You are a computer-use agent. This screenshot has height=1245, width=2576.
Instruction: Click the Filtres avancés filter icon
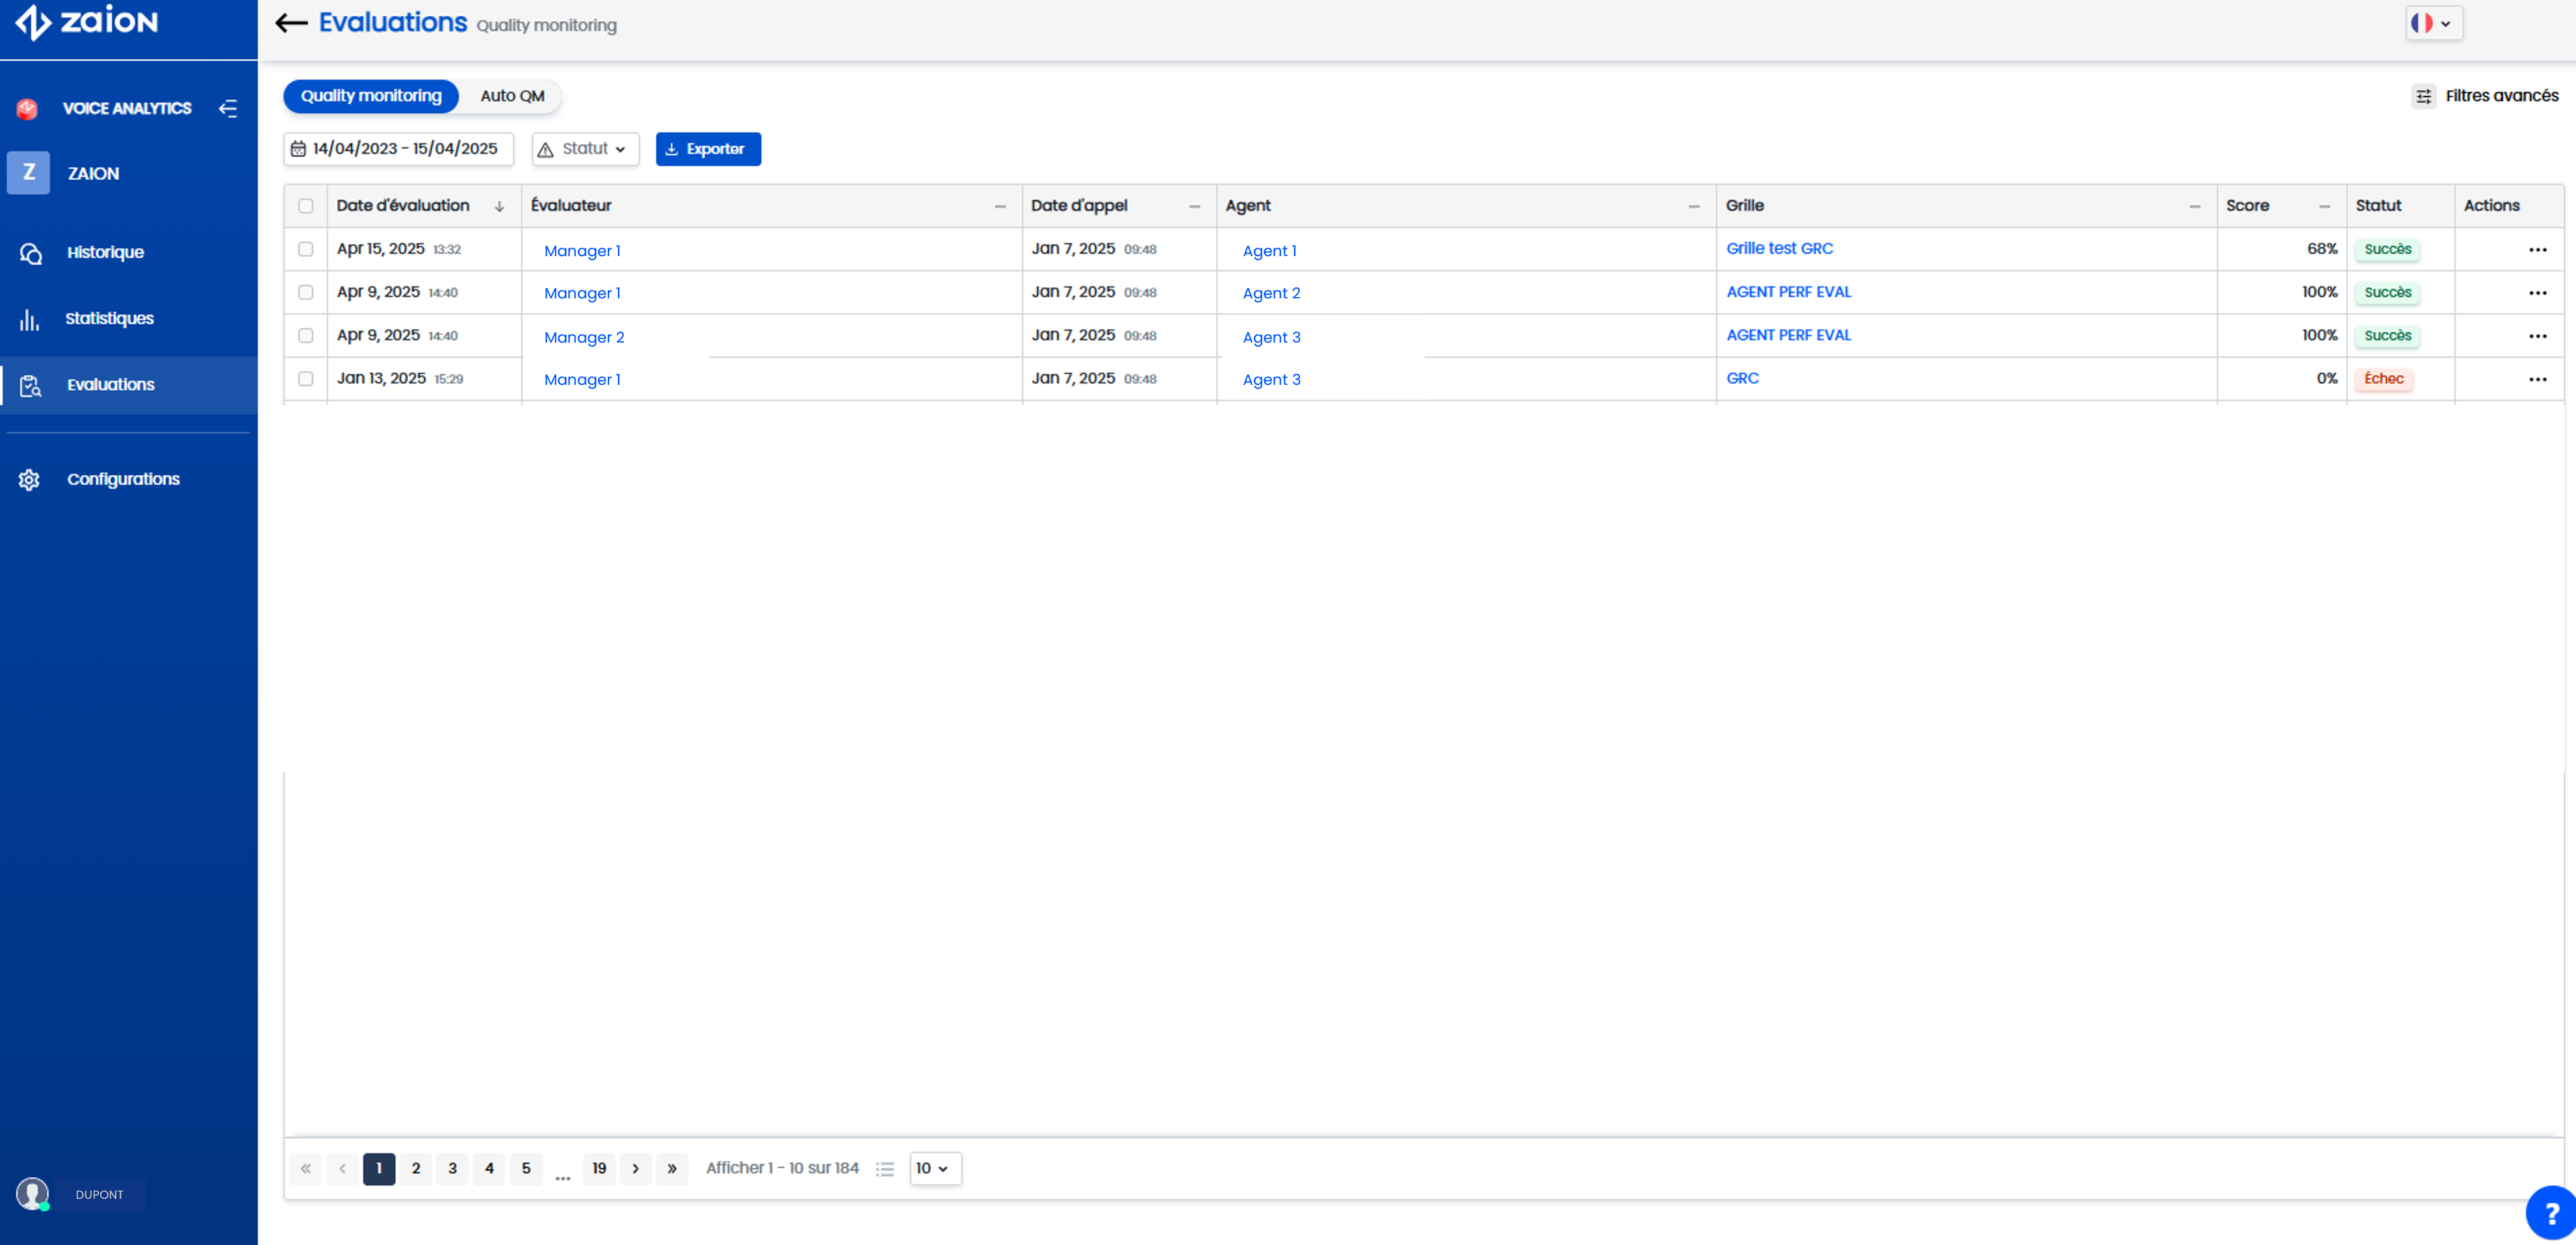click(2424, 96)
